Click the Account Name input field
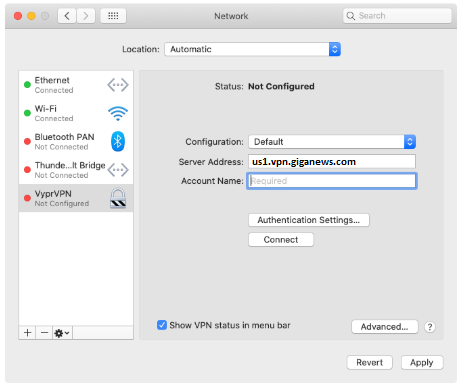Image resolution: width=460 pixels, height=386 pixels. (x=332, y=181)
